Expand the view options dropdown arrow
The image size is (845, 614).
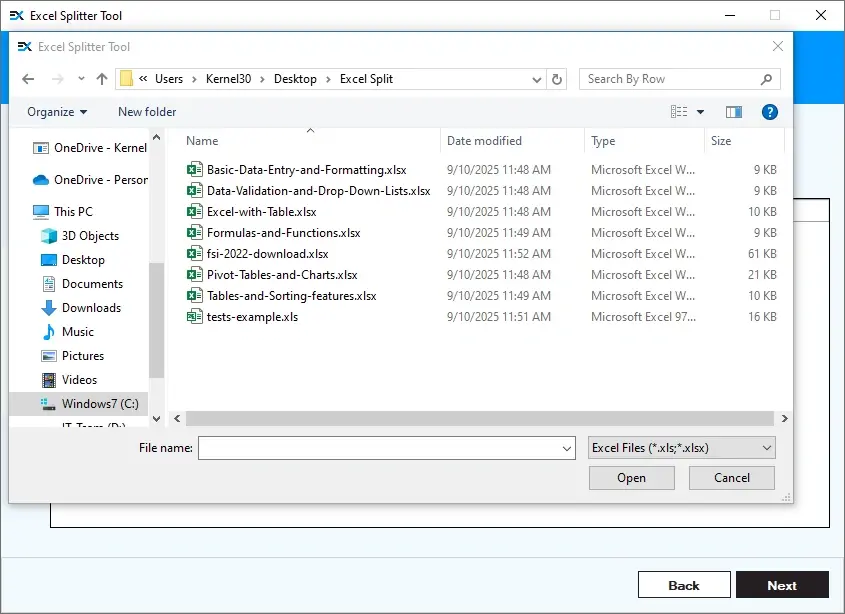click(700, 112)
